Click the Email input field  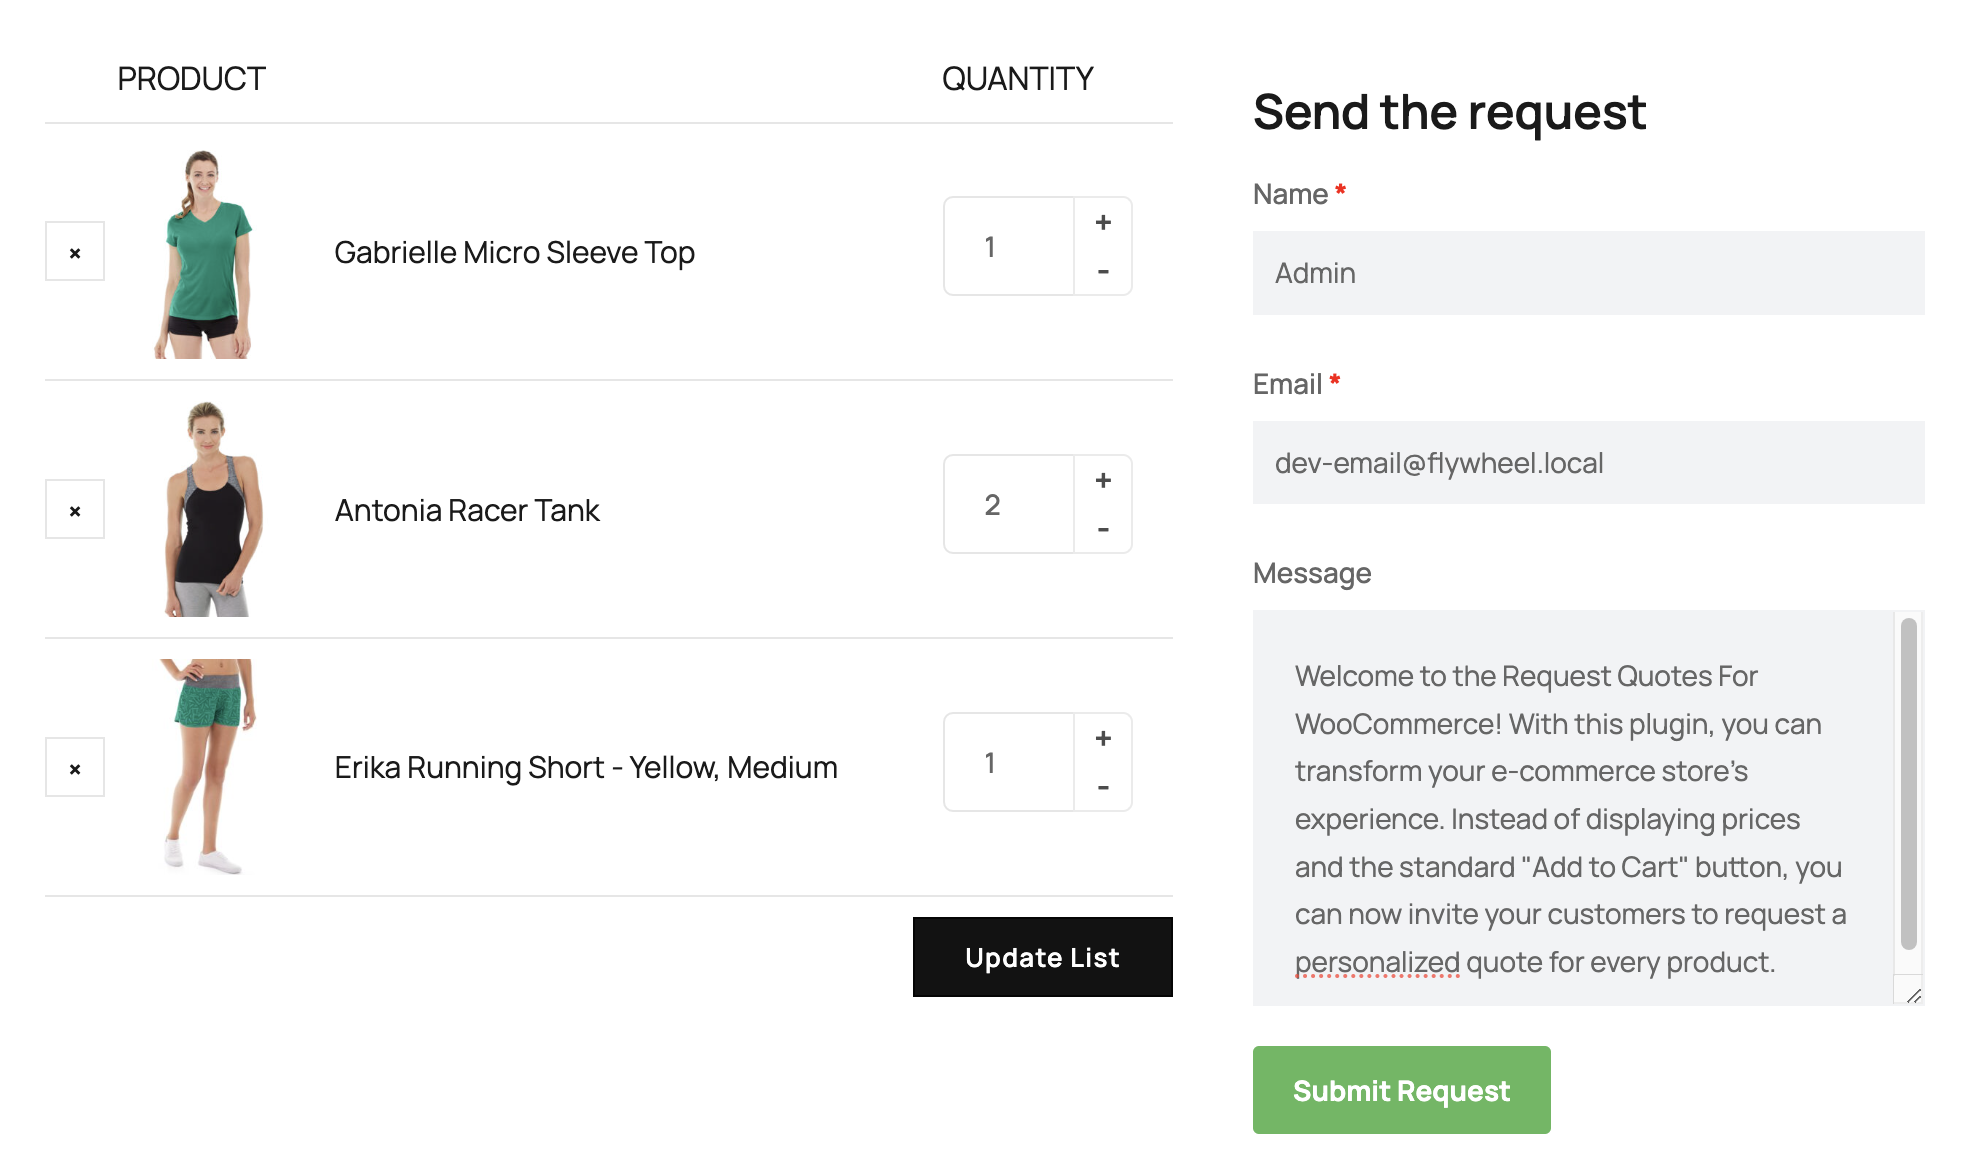[x=1589, y=461]
